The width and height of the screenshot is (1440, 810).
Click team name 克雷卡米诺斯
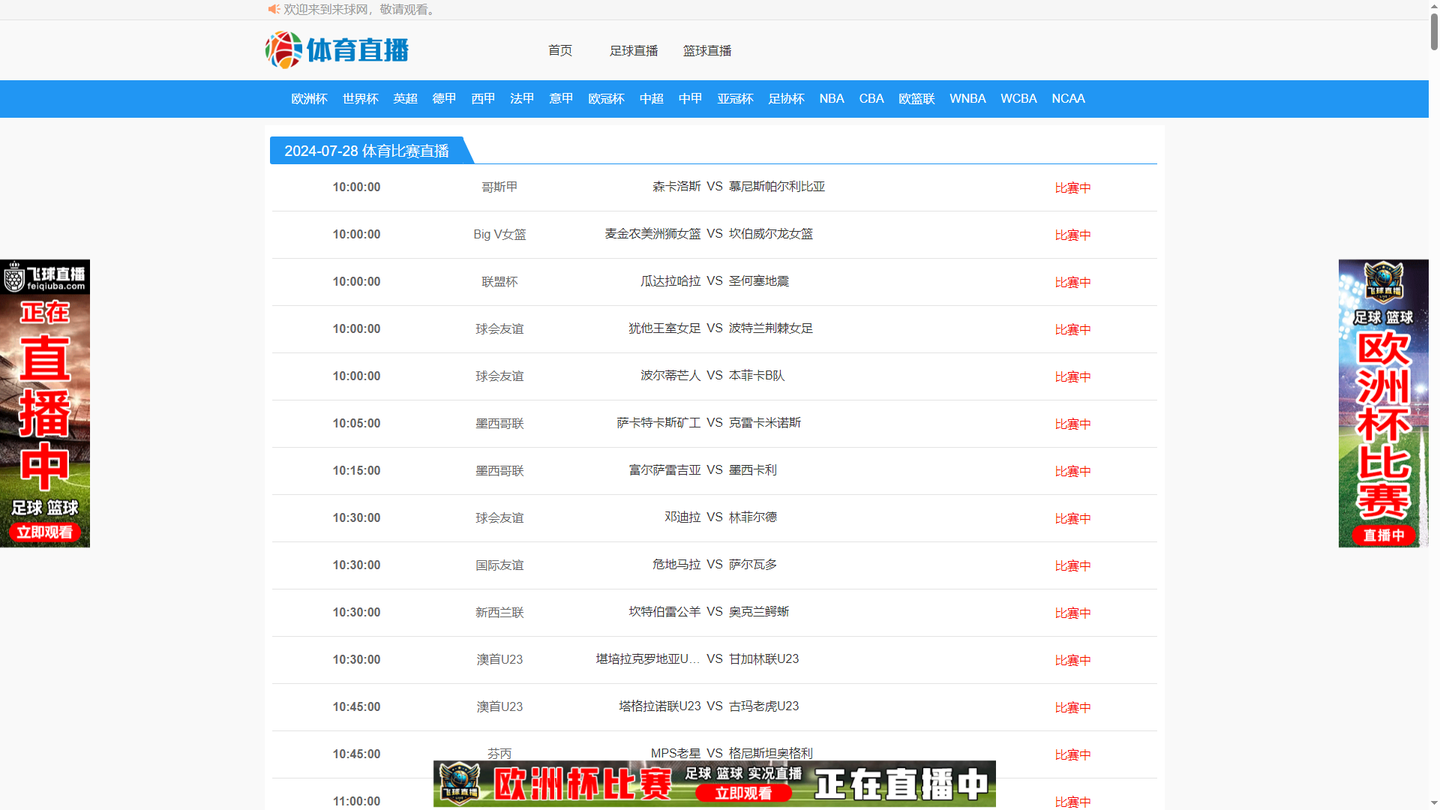pos(765,422)
